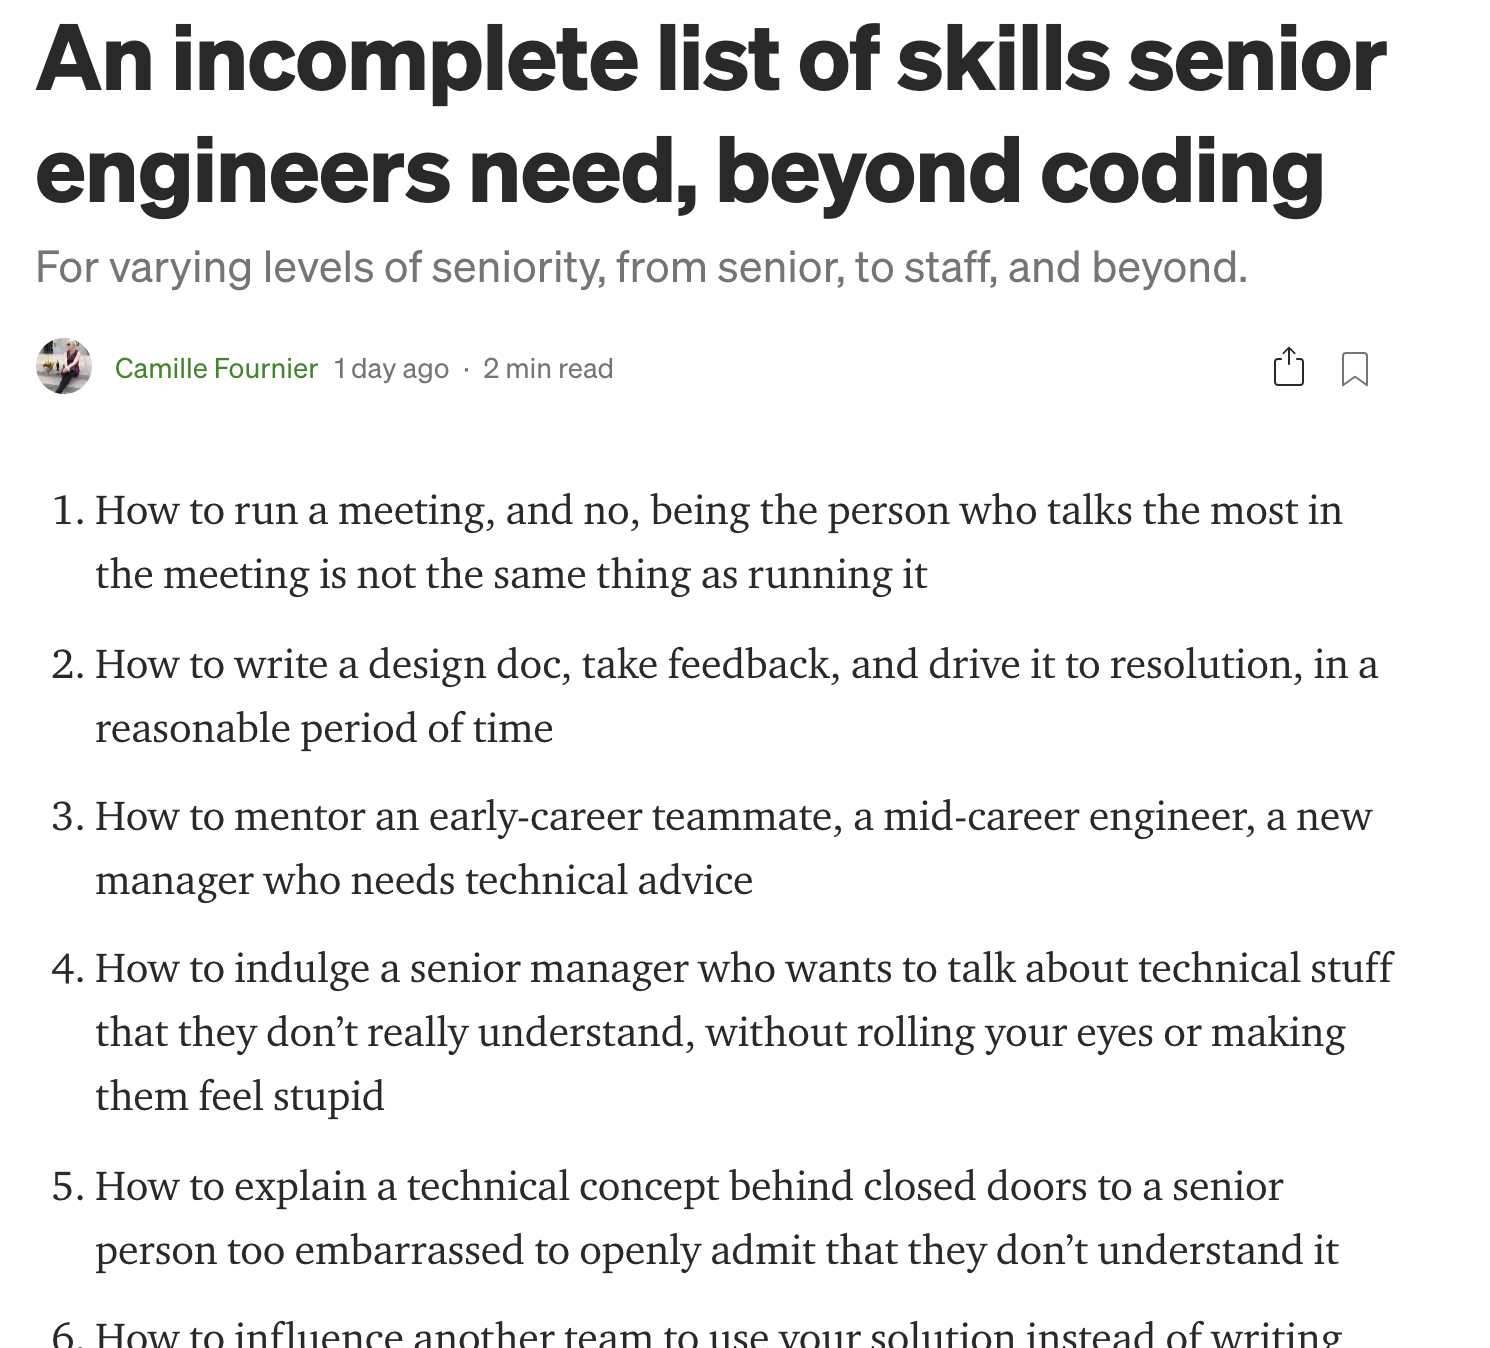Click list item about how to run a meeting
Image resolution: width=1490 pixels, height=1348 pixels.
(718, 511)
